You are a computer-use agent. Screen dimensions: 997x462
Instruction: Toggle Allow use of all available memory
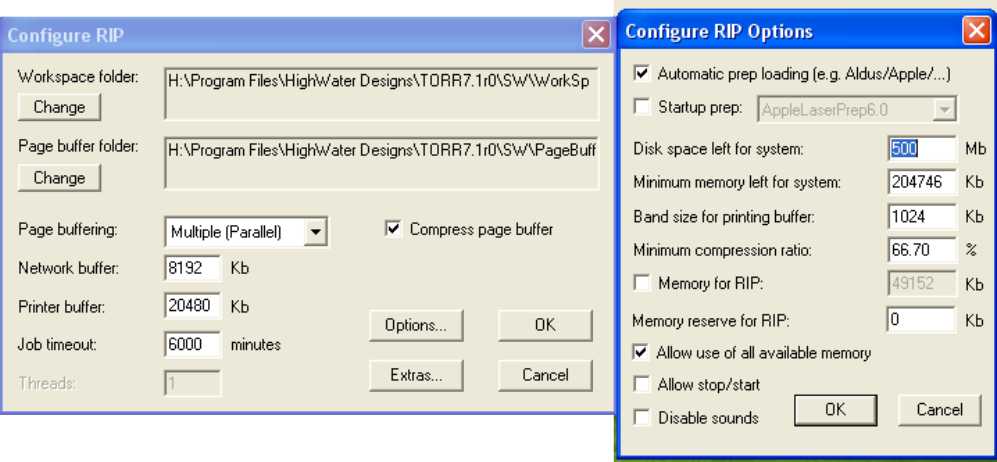(642, 352)
